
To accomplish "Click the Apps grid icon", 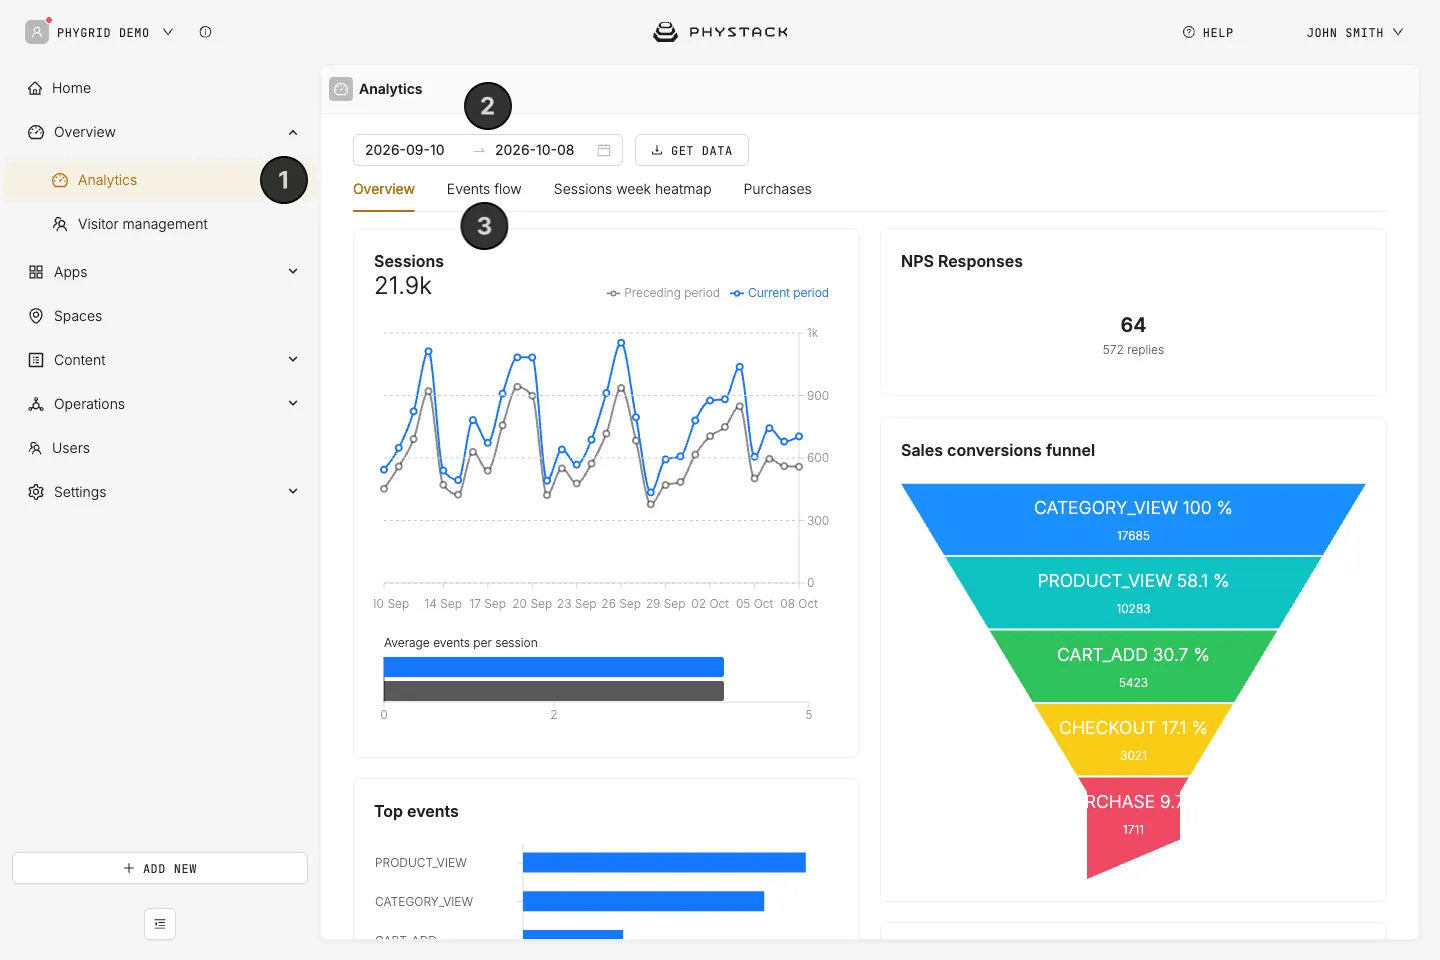I will pyautogui.click(x=36, y=272).
